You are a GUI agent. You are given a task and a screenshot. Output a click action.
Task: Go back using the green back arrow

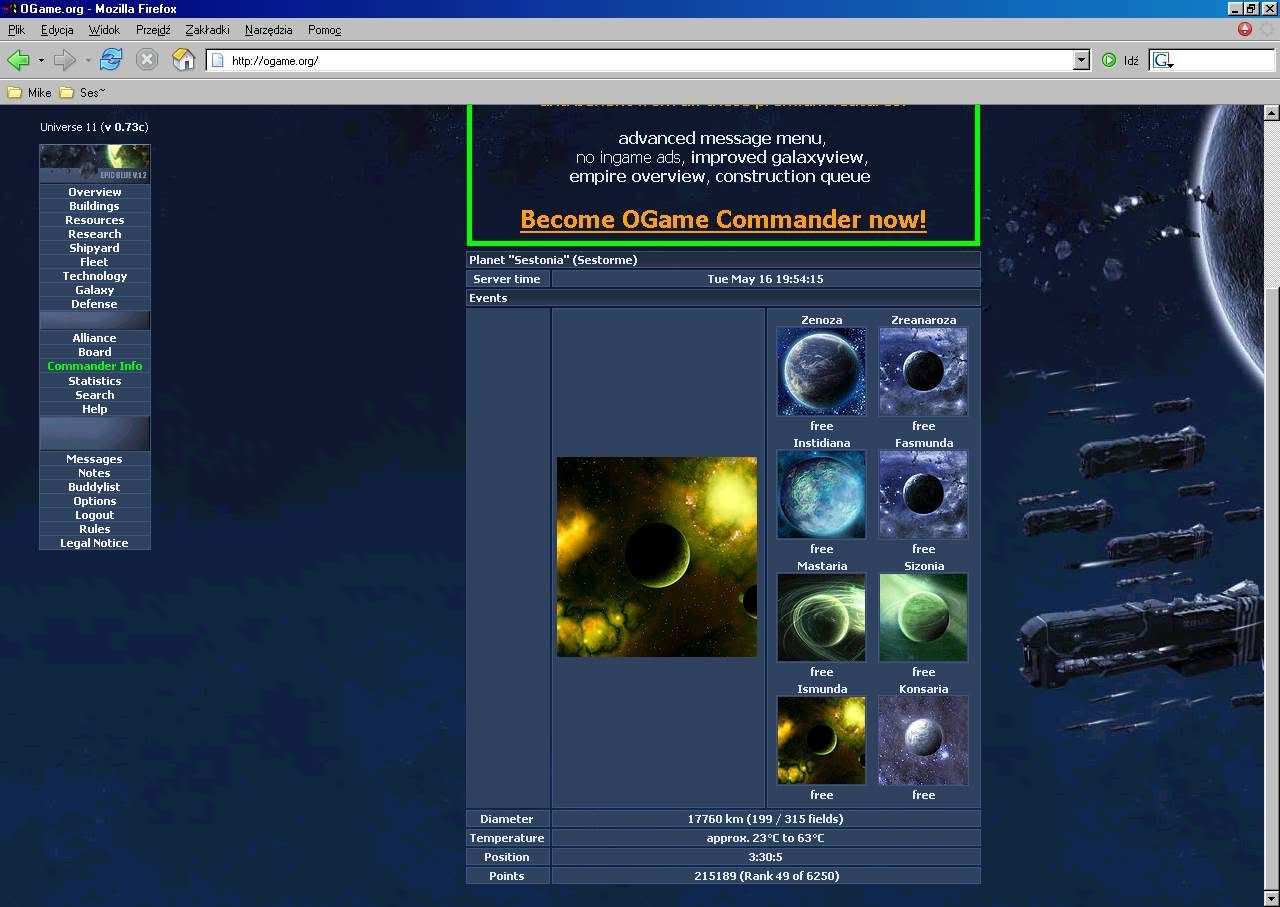(18, 60)
